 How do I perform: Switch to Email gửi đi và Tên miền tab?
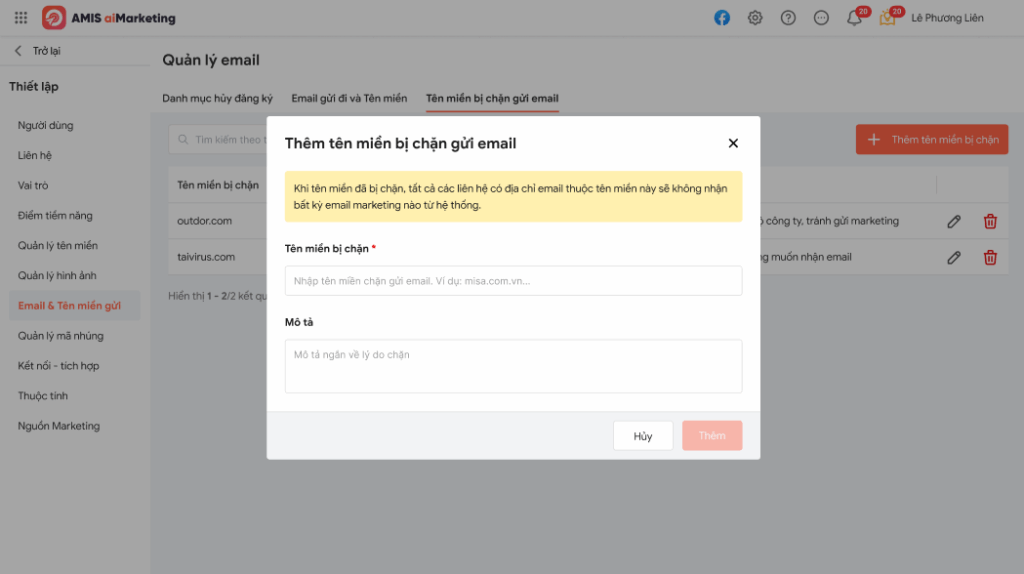349,98
